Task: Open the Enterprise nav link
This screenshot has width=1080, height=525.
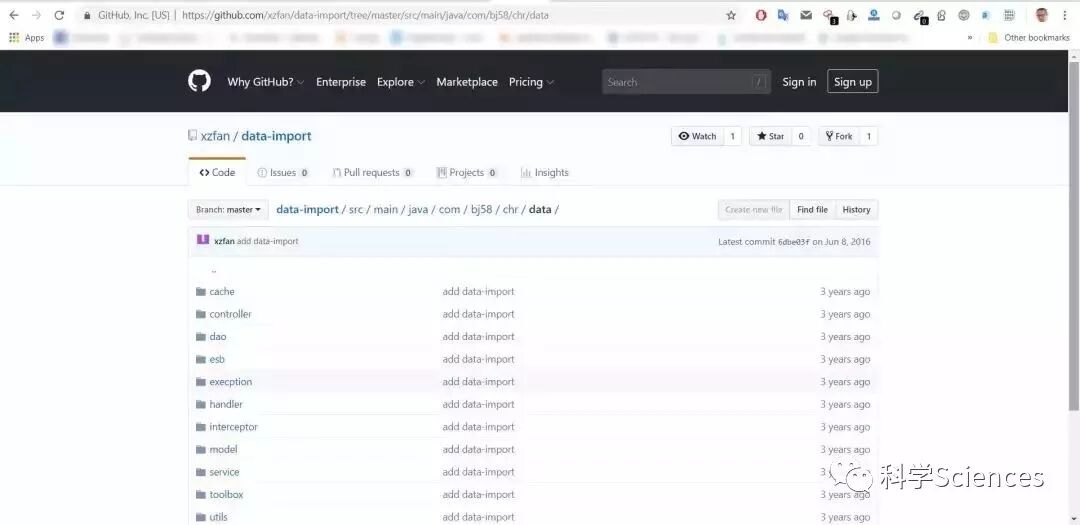Action: [x=341, y=82]
